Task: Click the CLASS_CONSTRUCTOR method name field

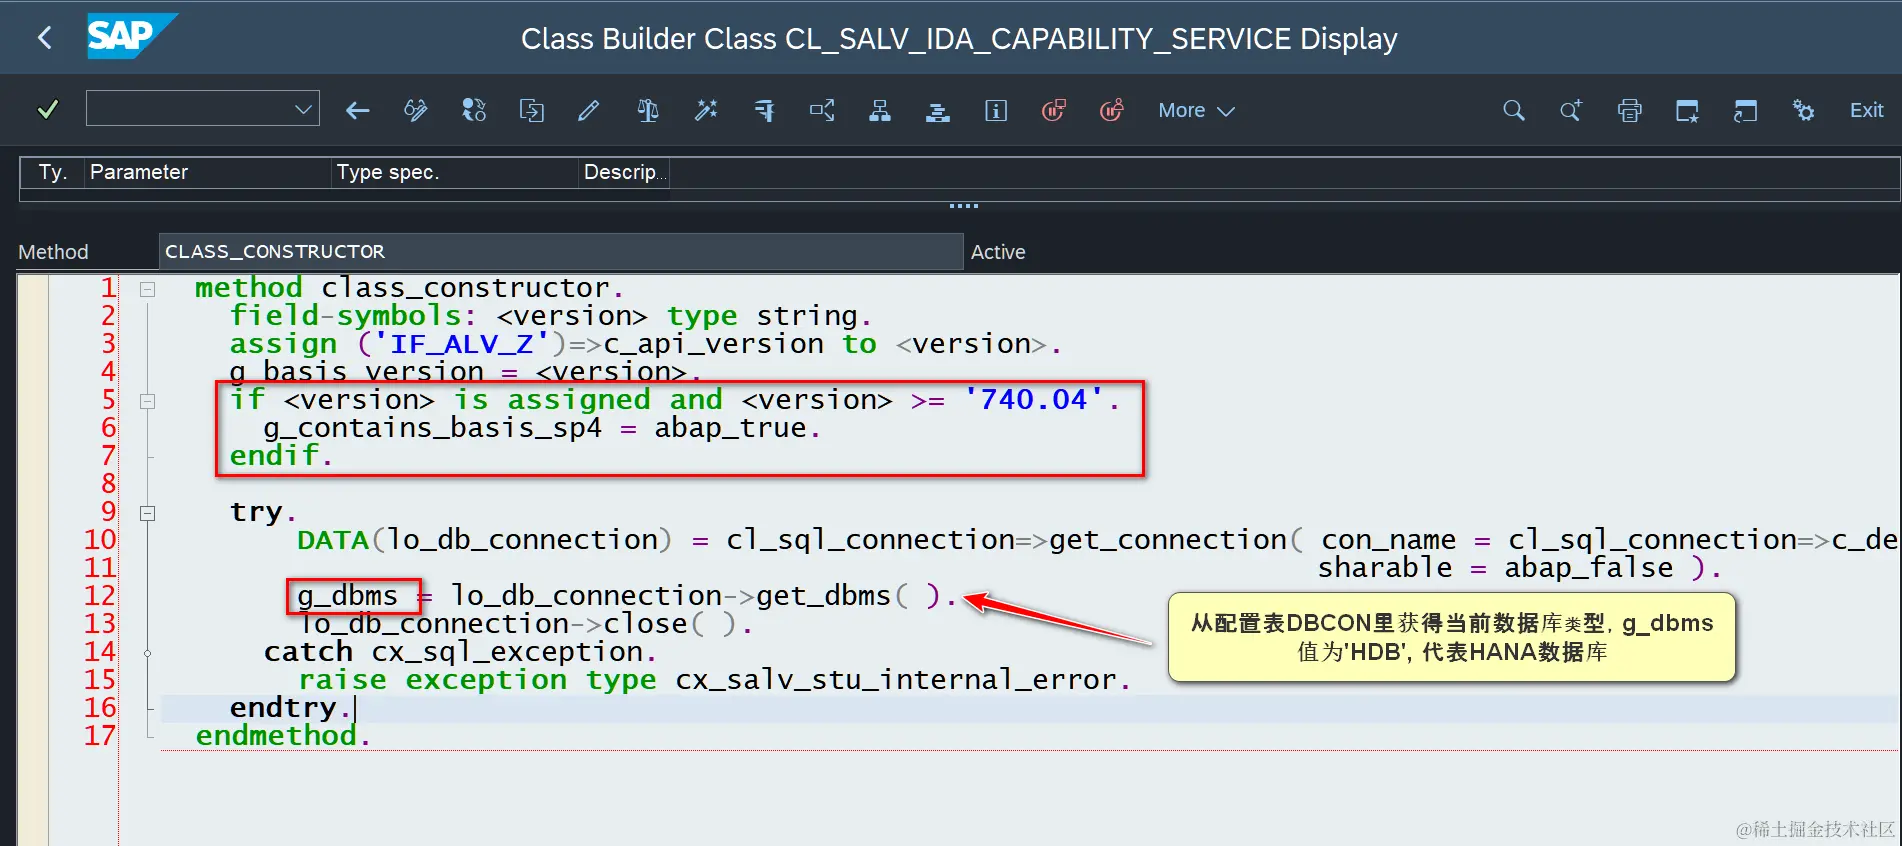Action: pos(560,251)
